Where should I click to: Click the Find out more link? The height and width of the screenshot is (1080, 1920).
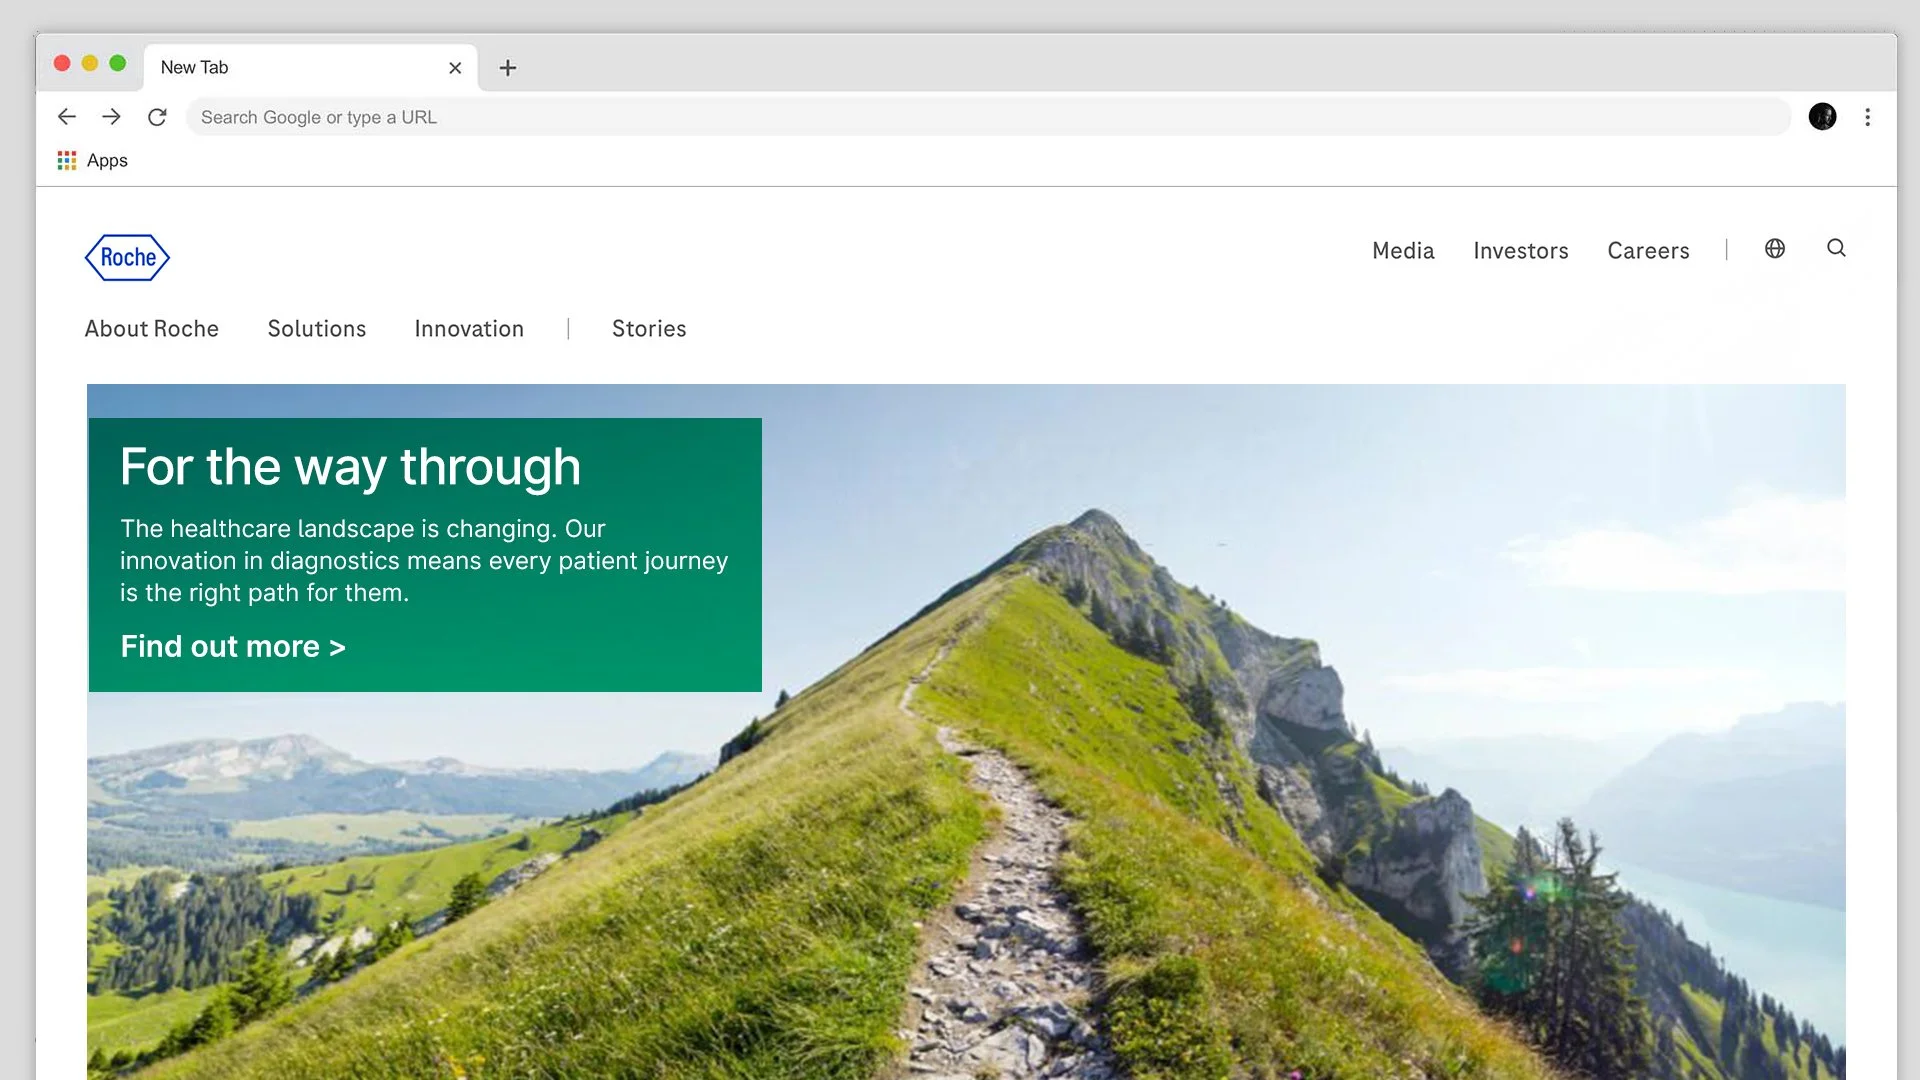click(233, 647)
